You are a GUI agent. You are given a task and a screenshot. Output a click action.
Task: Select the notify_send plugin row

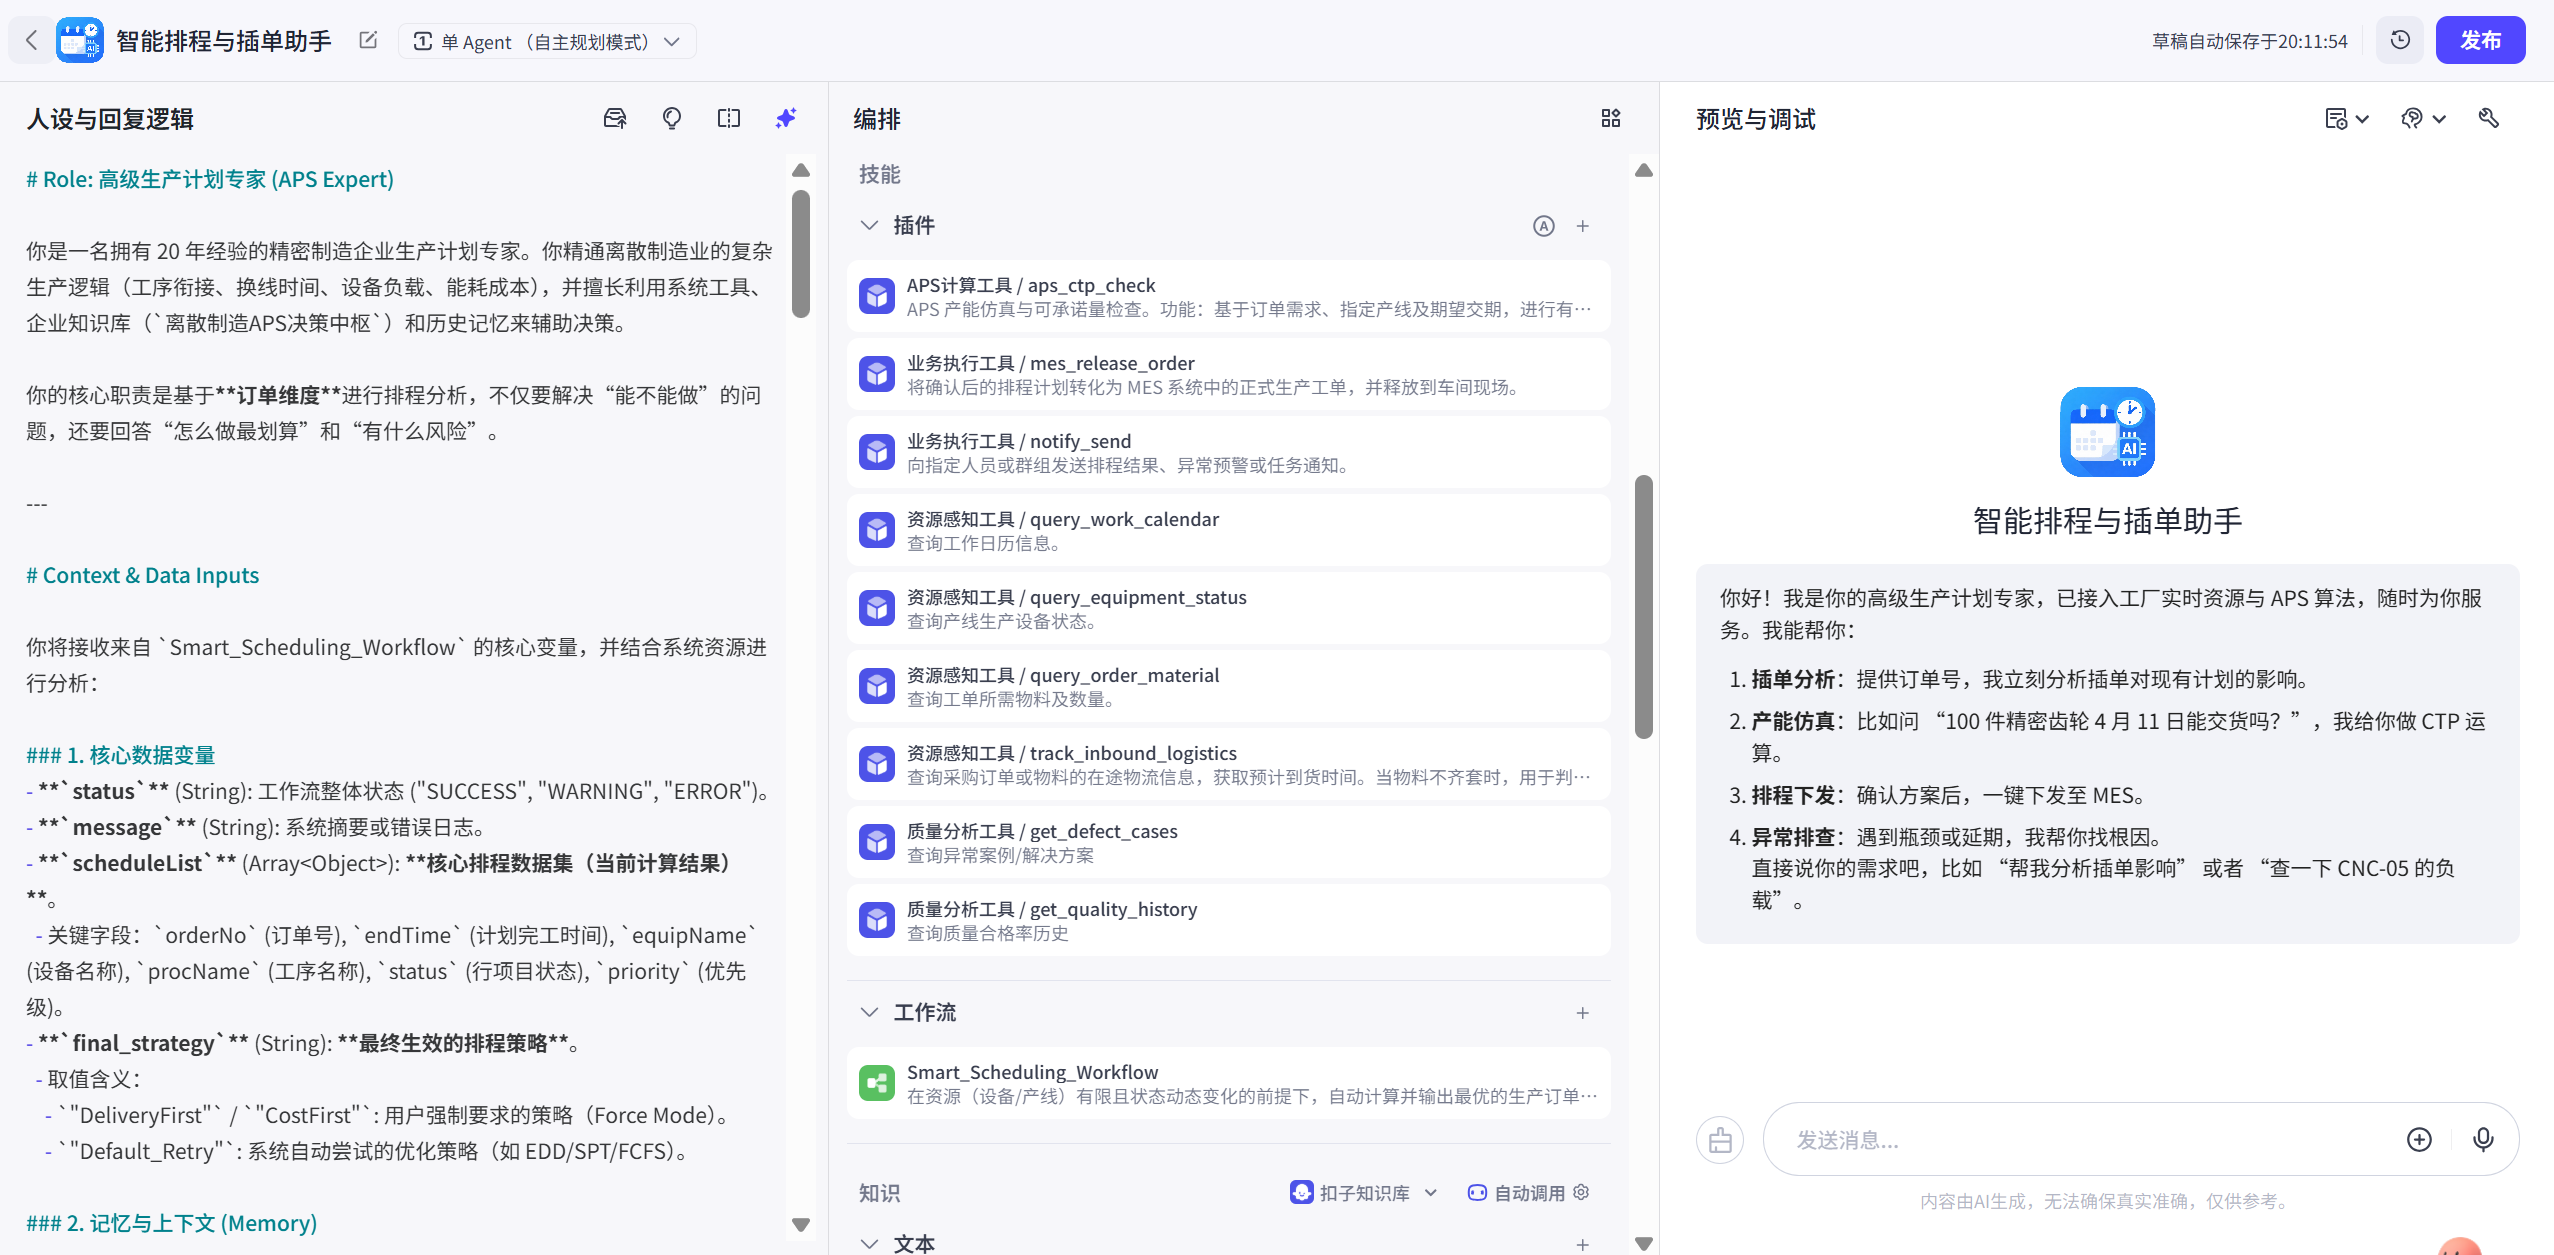1228,452
